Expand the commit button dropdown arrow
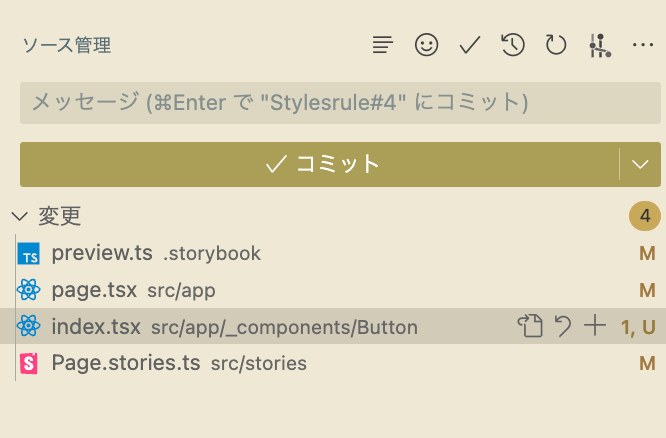Image resolution: width=666 pixels, height=438 pixels. (x=640, y=164)
